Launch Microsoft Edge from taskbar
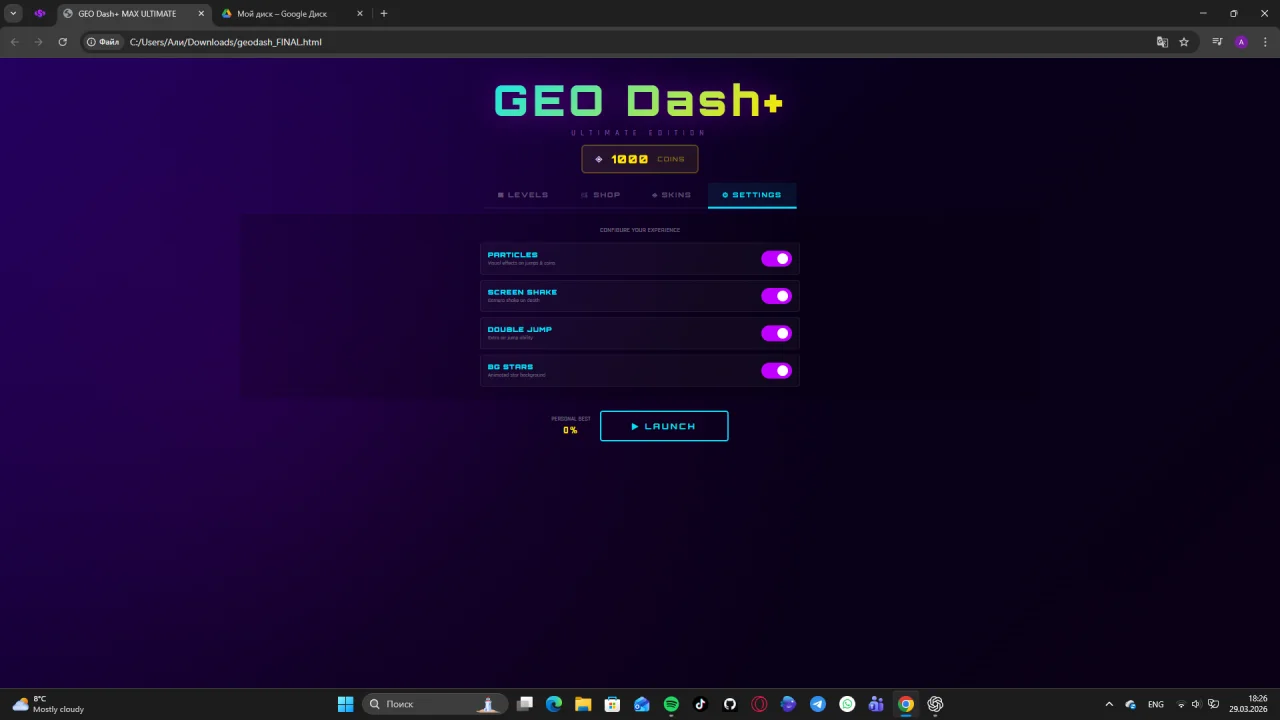Viewport: 1280px width, 720px height. pyautogui.click(x=554, y=704)
